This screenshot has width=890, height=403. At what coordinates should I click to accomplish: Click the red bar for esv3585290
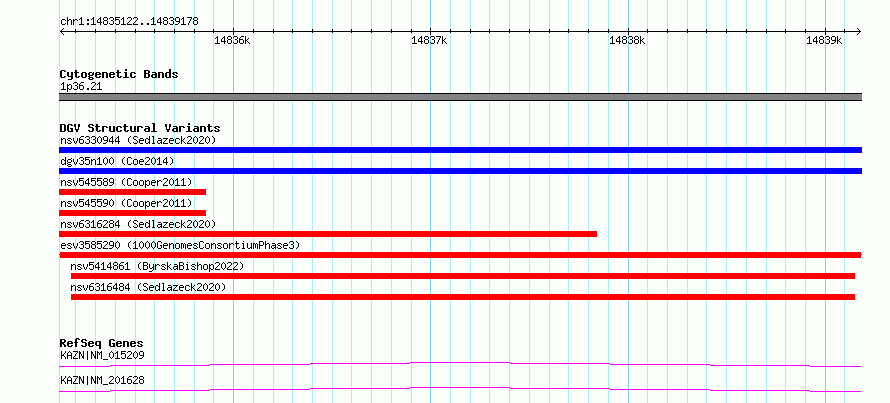pos(460,255)
